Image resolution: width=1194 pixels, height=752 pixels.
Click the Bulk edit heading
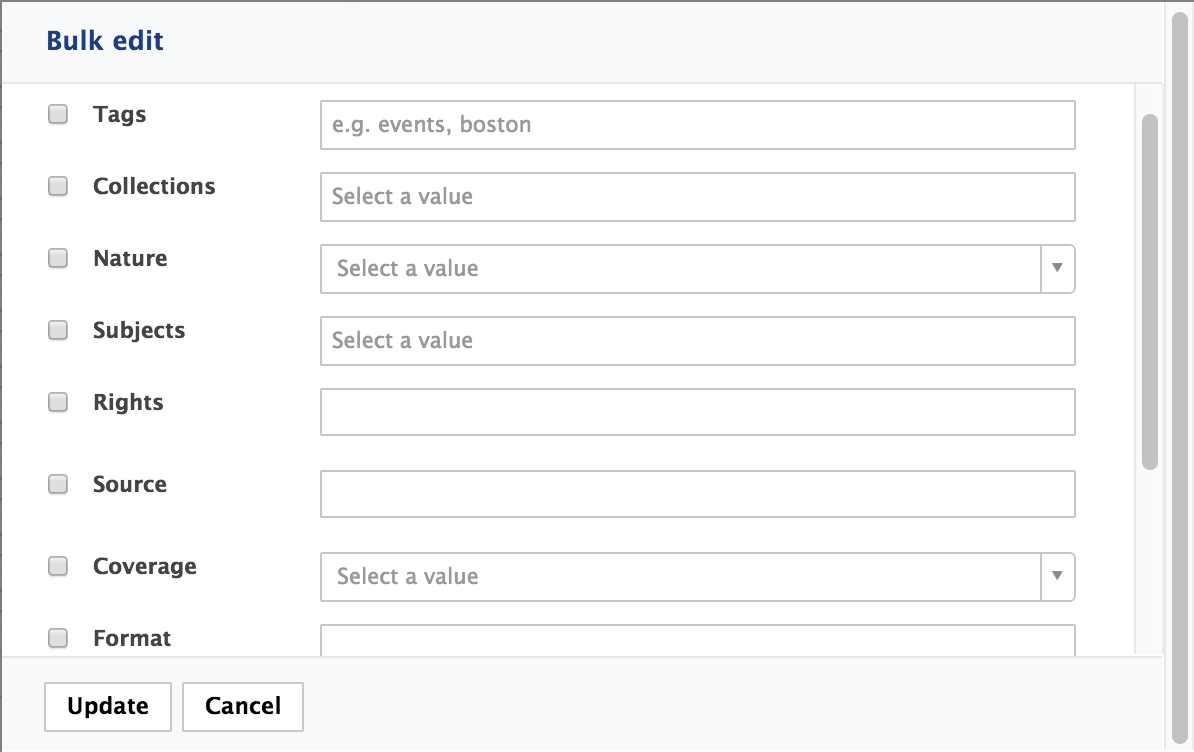tap(104, 40)
